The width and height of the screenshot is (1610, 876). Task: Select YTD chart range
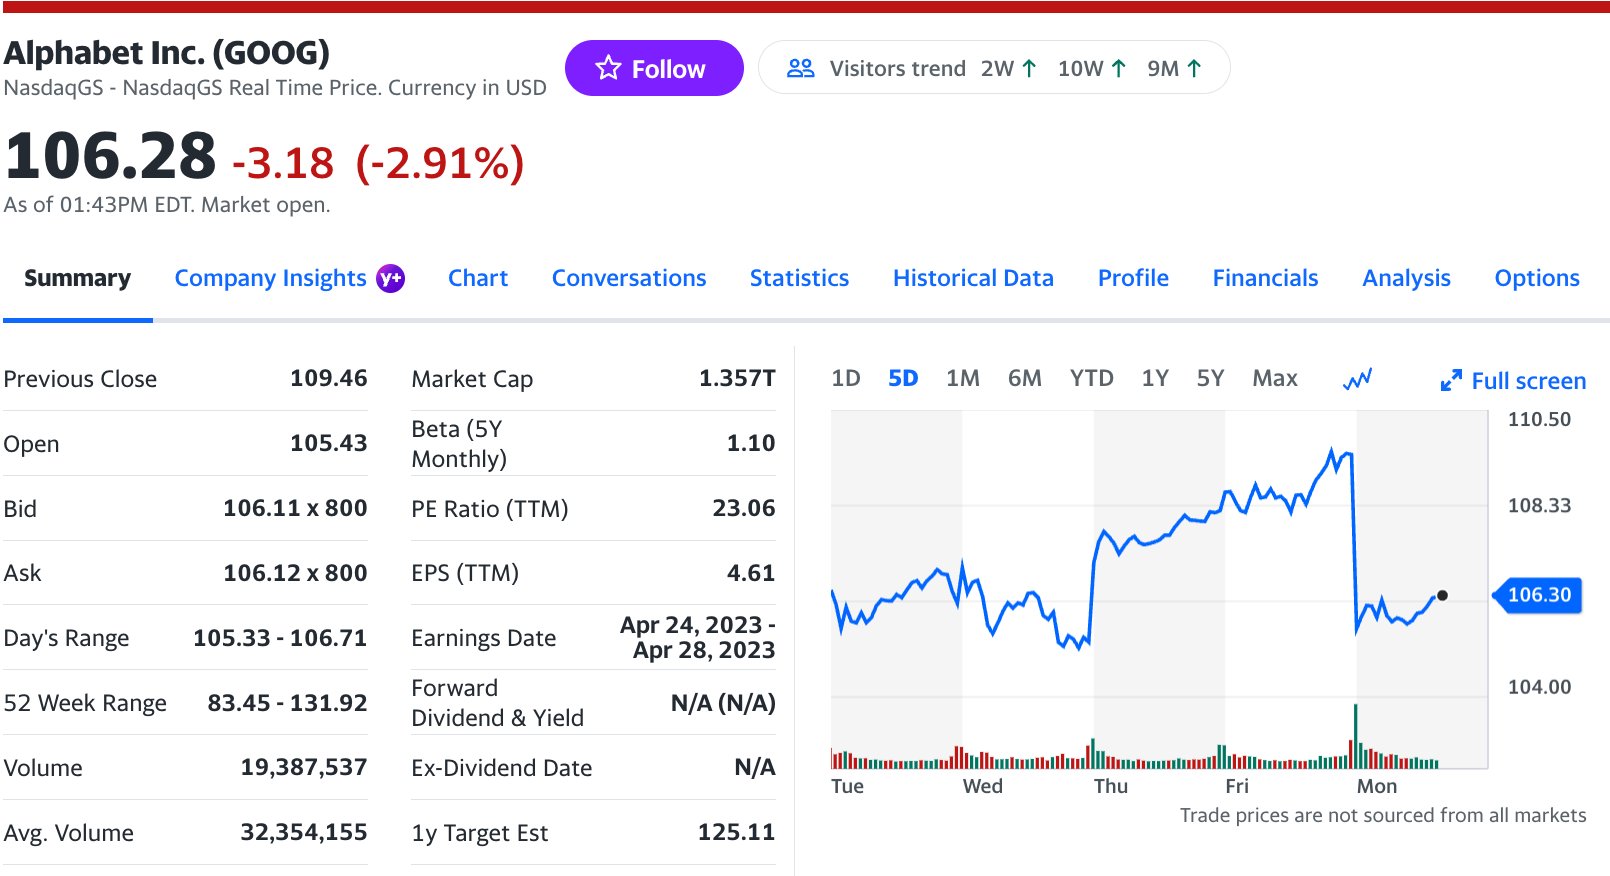[x=1092, y=378]
